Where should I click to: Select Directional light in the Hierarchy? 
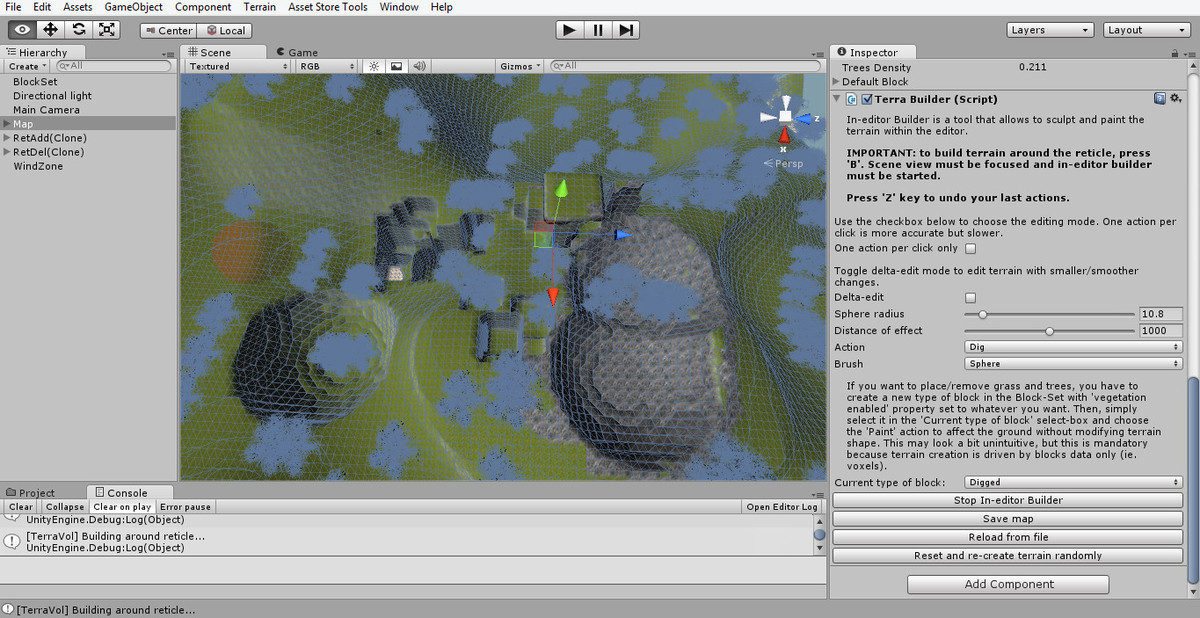pos(52,96)
